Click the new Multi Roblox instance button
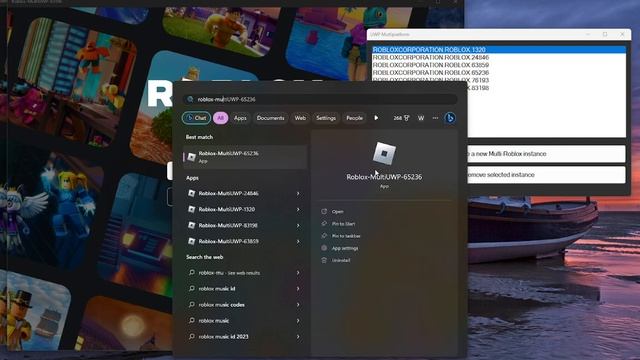Viewport: 640px width, 360px height. pyautogui.click(x=546, y=154)
